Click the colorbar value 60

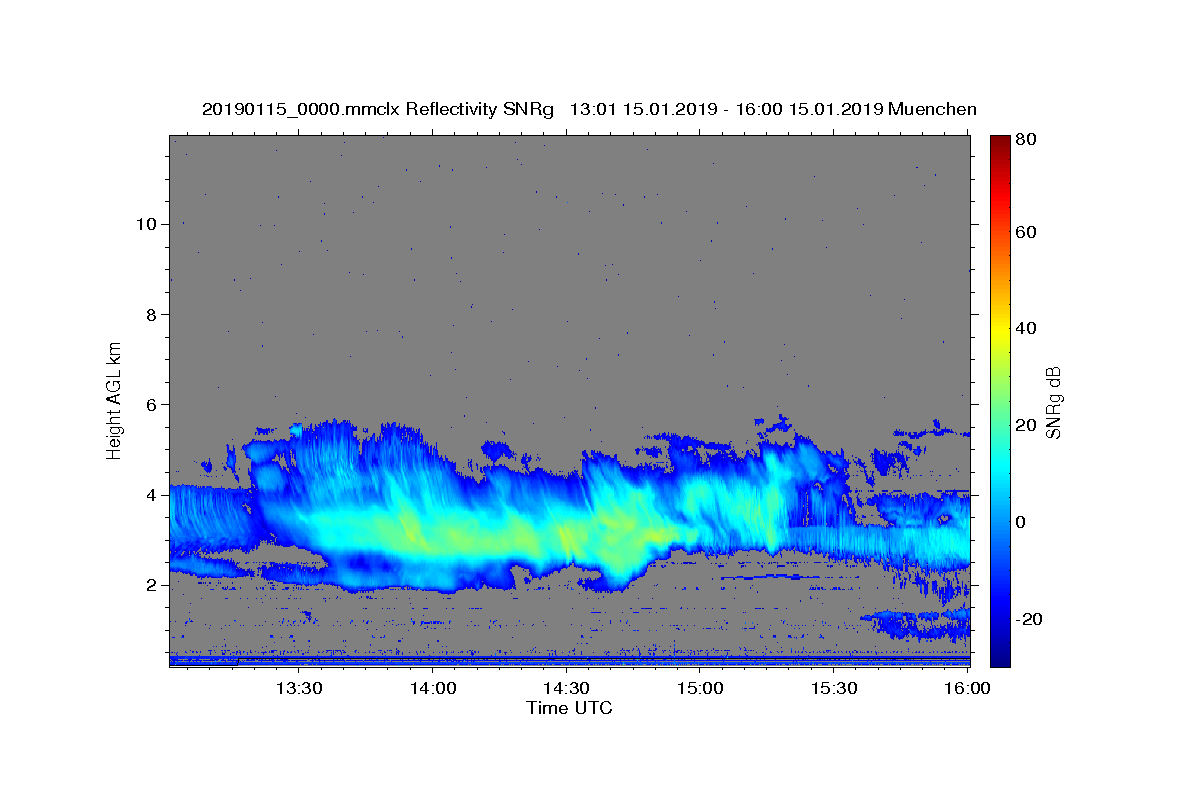tap(1027, 232)
